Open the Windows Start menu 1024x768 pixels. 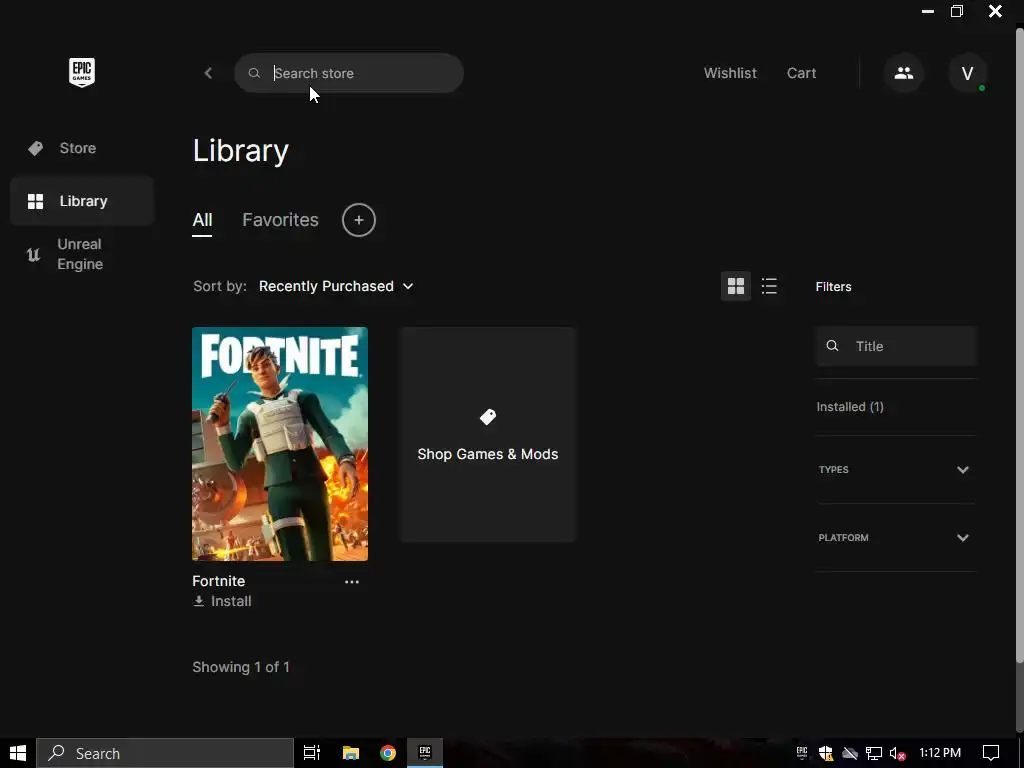coord(18,753)
